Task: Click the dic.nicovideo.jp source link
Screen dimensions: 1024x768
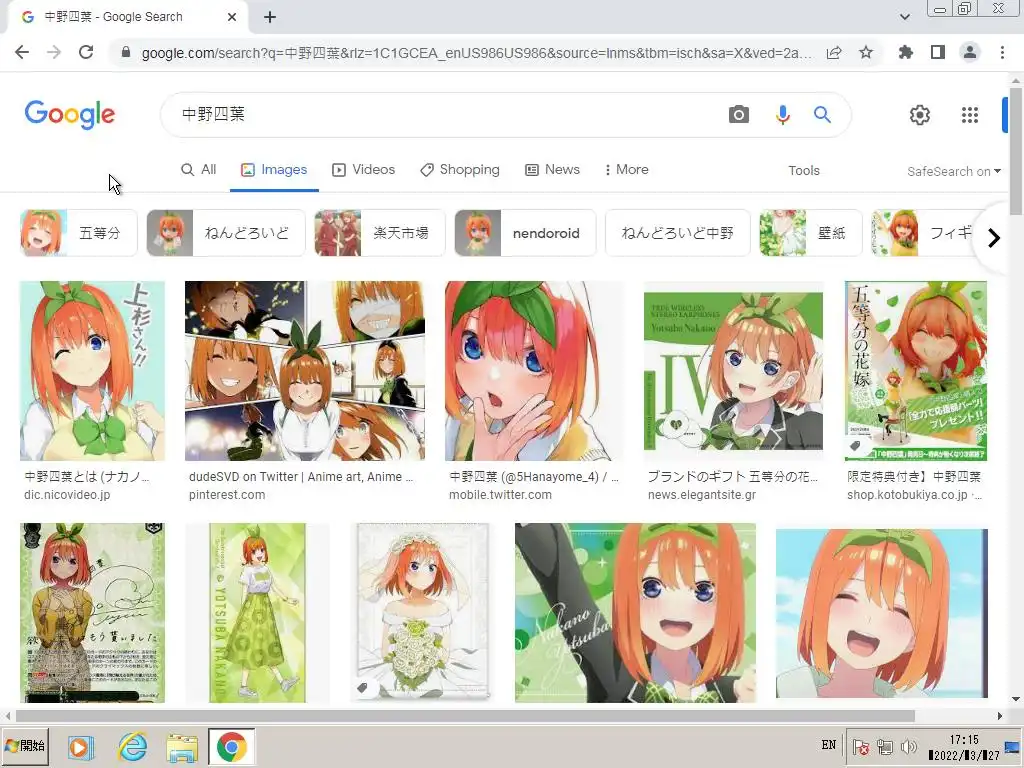Action: (67, 495)
